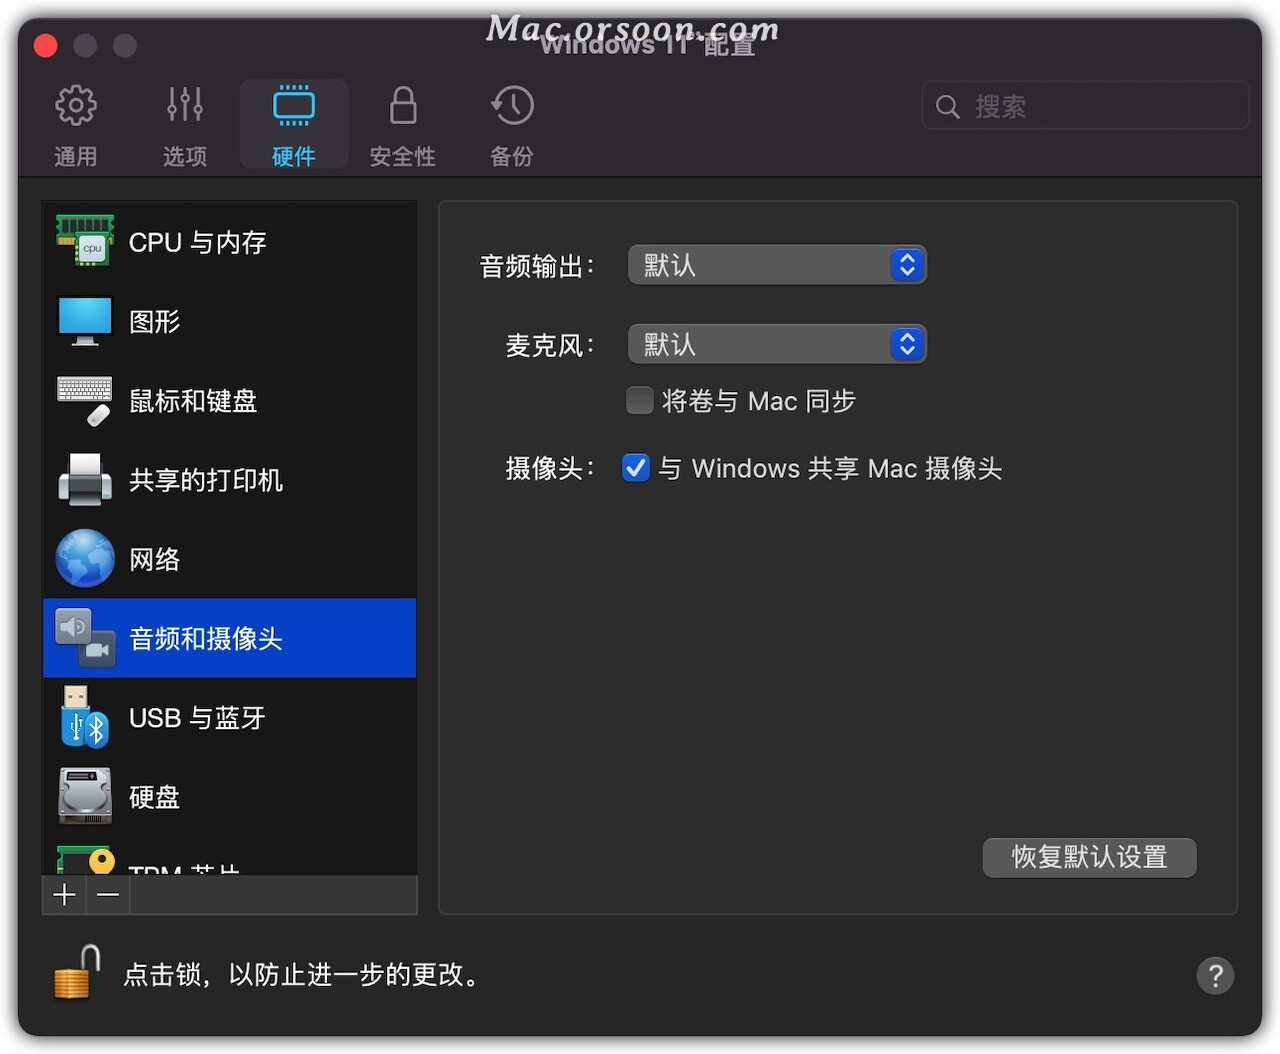
Task: Enable the 将卷与 Mac 同步 checkbox
Action: pyautogui.click(x=640, y=401)
